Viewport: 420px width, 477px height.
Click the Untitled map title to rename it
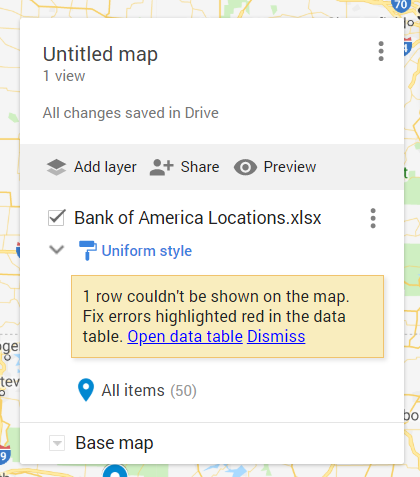(x=100, y=54)
